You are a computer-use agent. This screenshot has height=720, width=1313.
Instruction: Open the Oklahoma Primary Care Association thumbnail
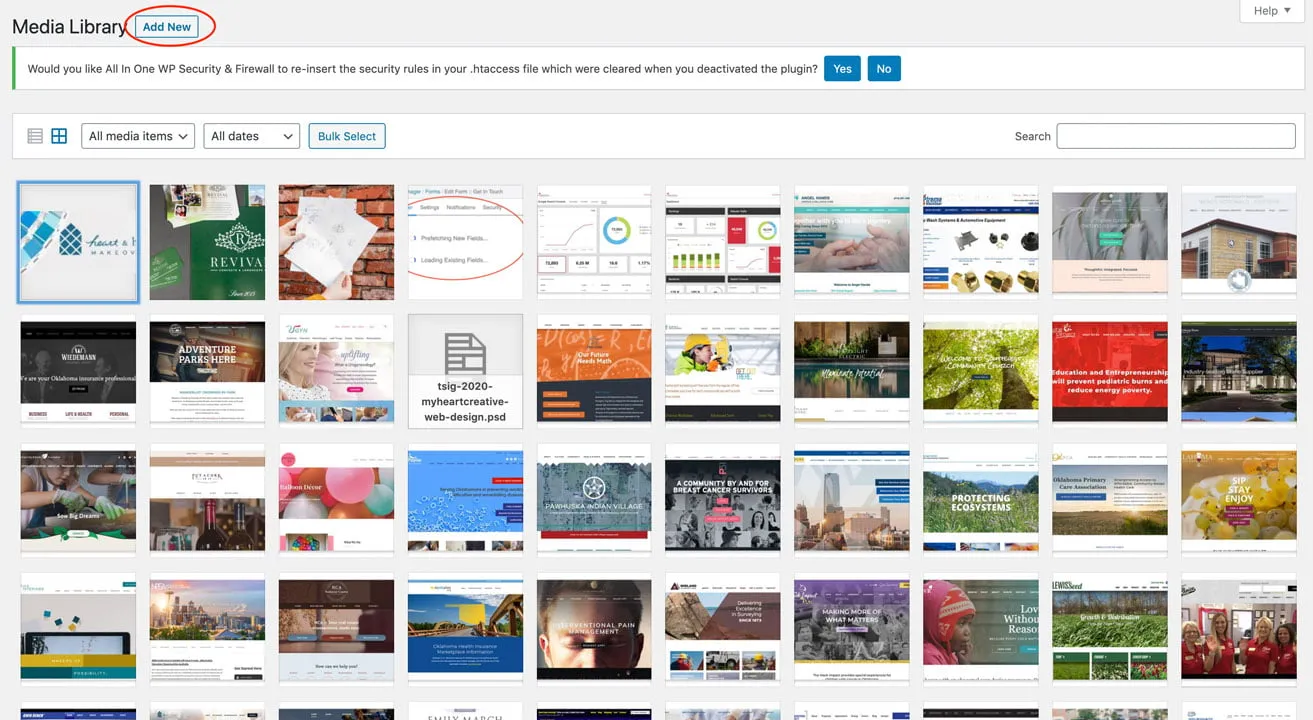click(1110, 500)
